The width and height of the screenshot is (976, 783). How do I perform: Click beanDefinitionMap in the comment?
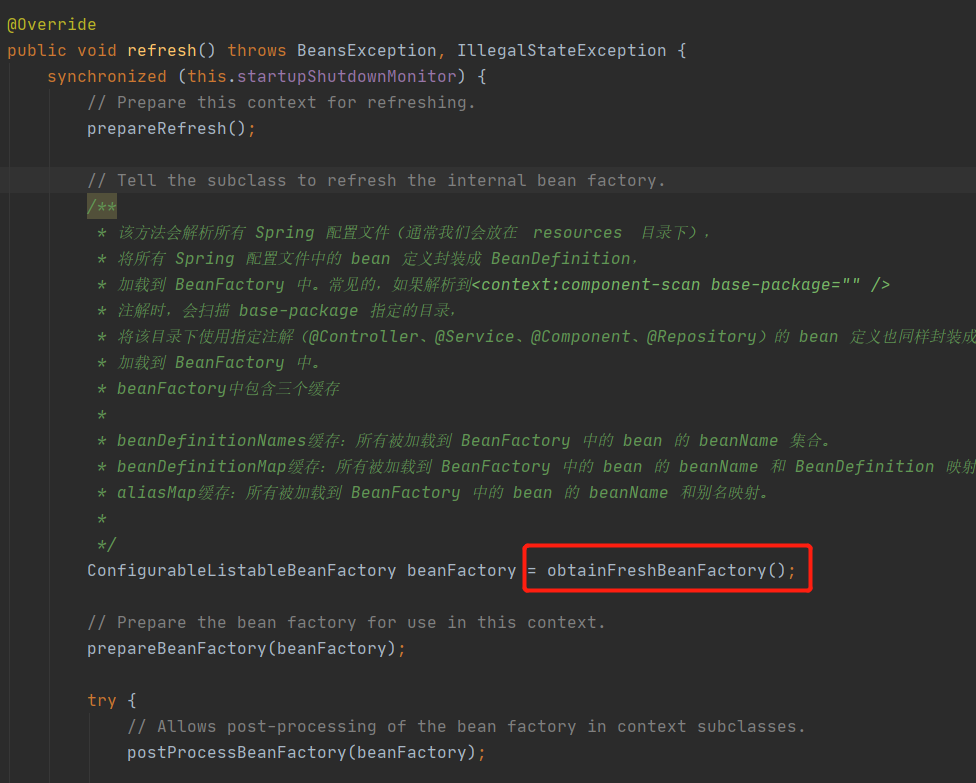[202, 467]
